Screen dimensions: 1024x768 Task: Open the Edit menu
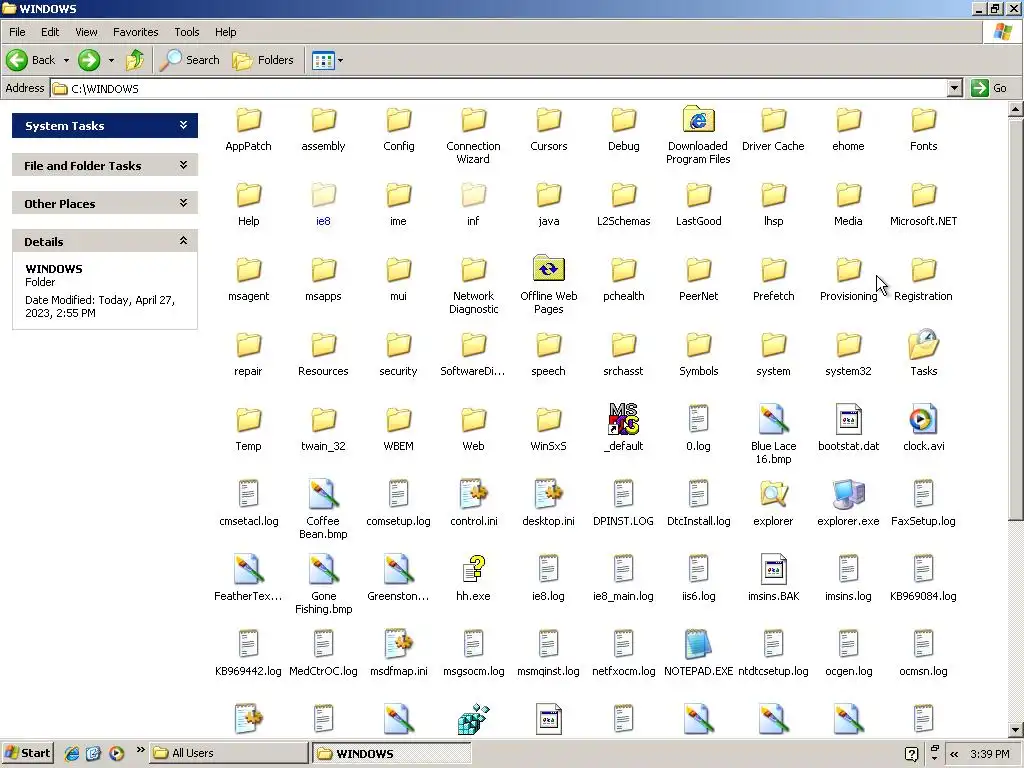click(50, 32)
